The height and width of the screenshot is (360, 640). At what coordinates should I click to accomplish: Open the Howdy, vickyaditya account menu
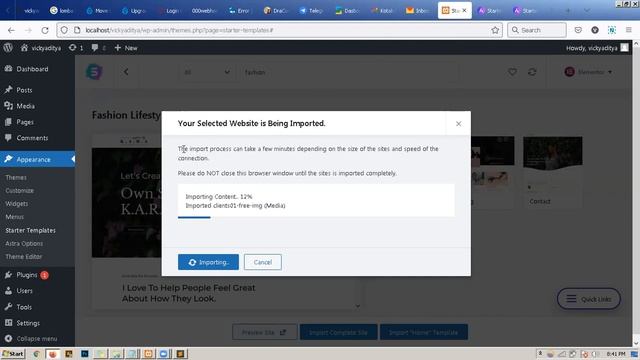597,48
